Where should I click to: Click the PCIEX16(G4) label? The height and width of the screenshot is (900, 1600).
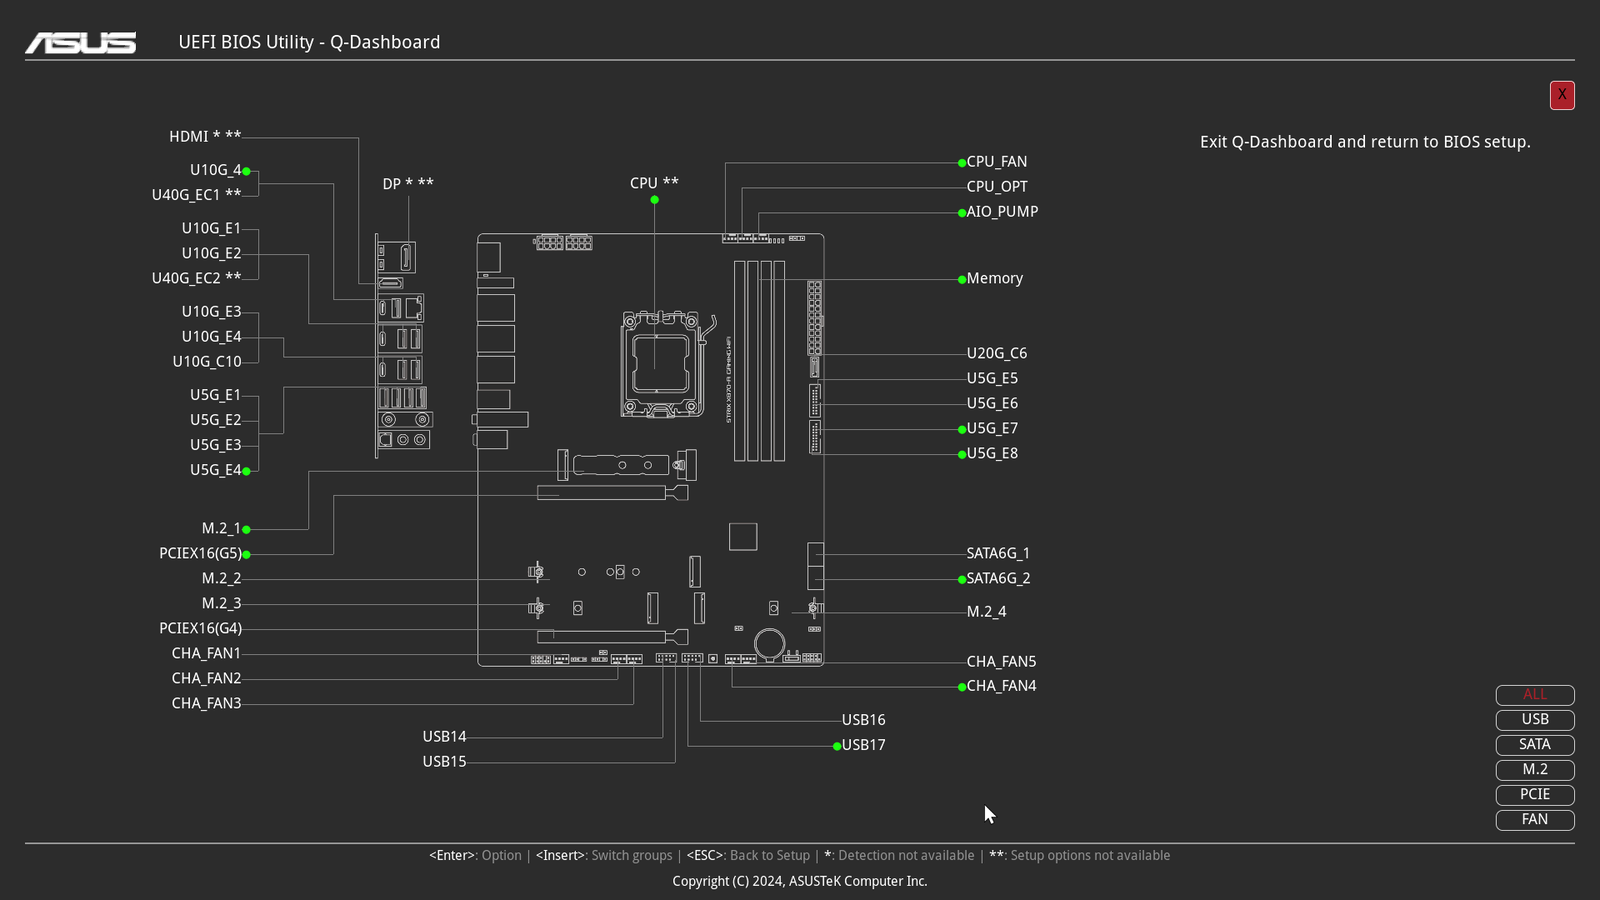click(200, 629)
